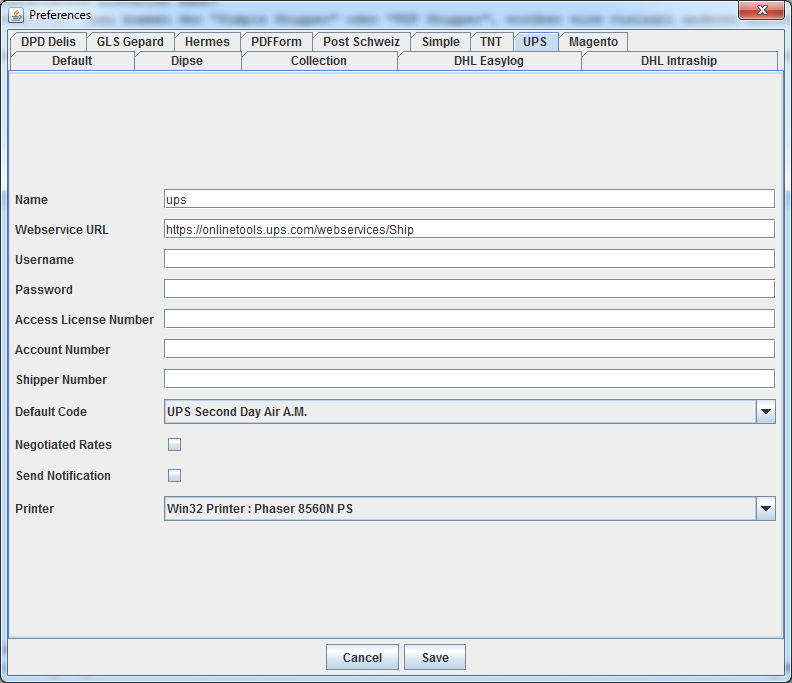Switch to the Default tab
This screenshot has width=792, height=683.
pos(72,61)
